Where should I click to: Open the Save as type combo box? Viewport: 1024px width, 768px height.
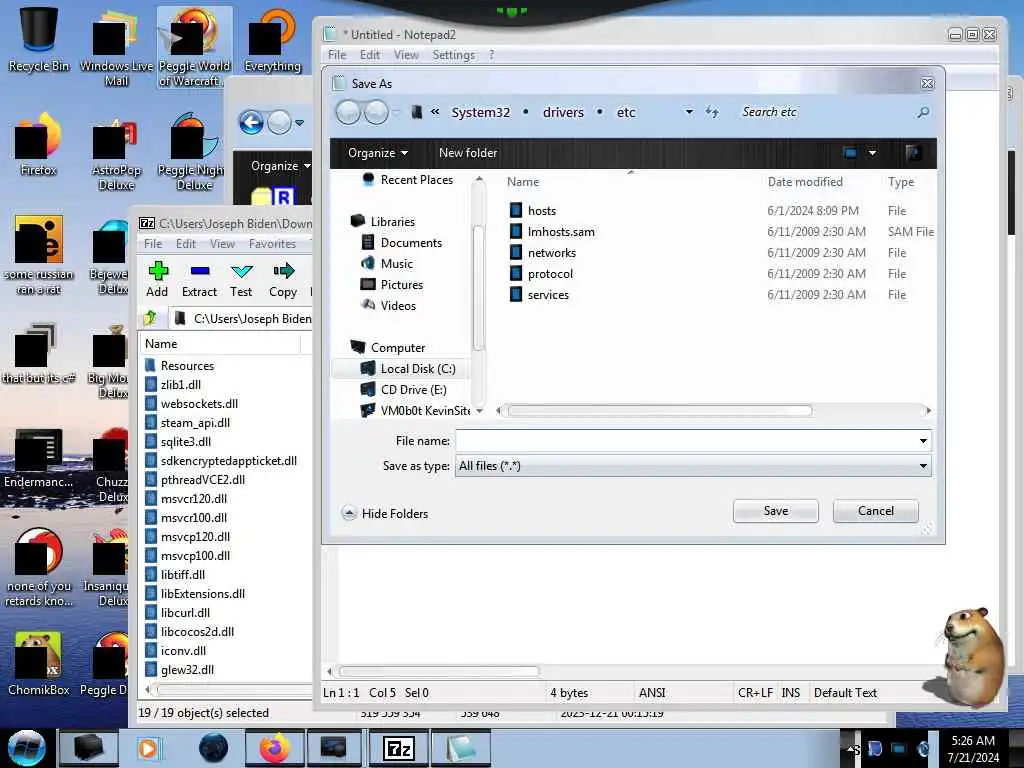[x=692, y=466]
